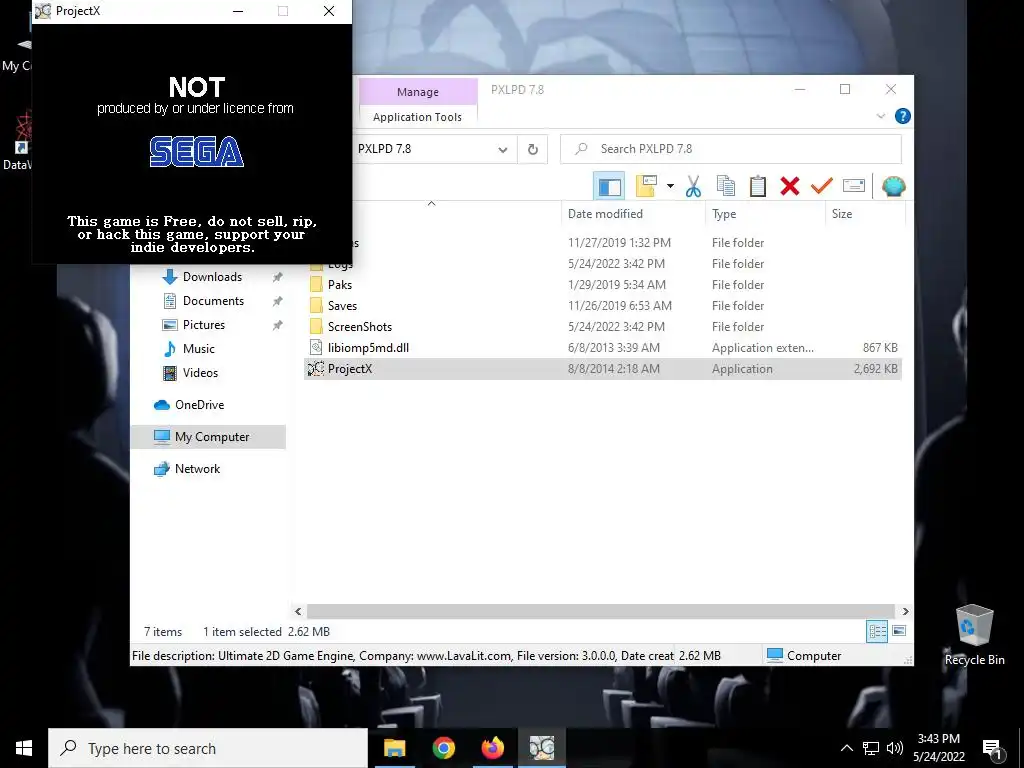Open the folder view options icon
Viewport: 1024px width, 768px height.
[x=646, y=186]
